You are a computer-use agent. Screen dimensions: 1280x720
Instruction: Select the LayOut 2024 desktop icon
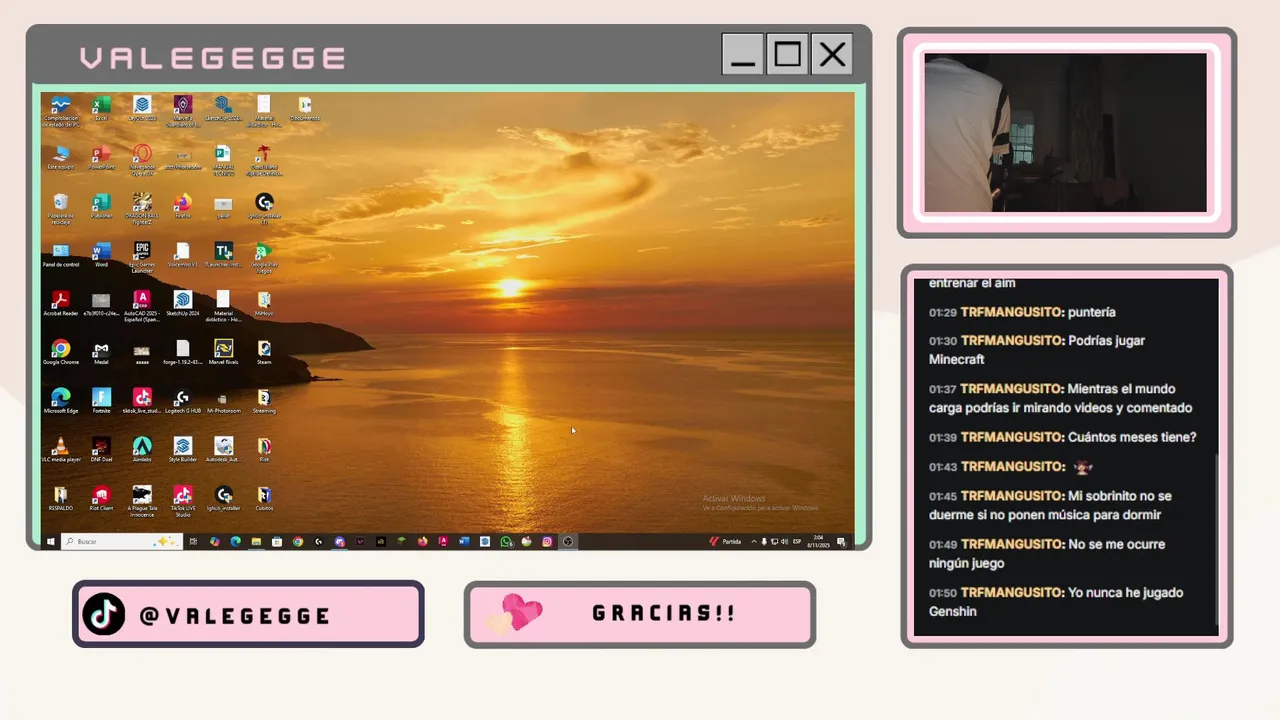click(x=142, y=108)
